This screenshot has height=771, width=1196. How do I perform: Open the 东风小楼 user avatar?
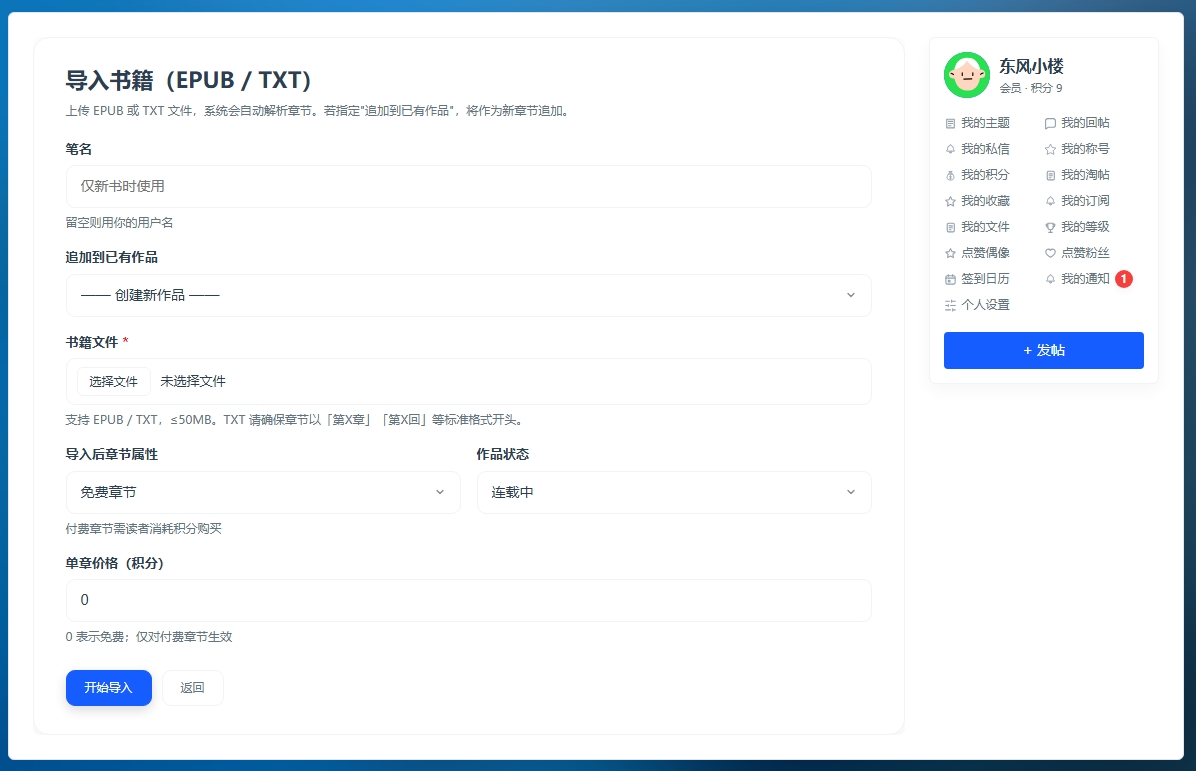[x=966, y=75]
